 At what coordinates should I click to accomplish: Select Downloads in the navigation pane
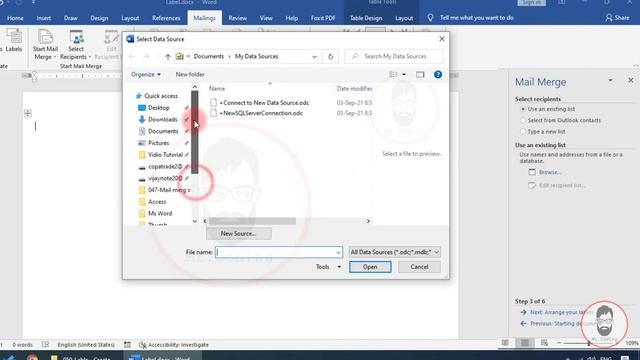[162, 120]
